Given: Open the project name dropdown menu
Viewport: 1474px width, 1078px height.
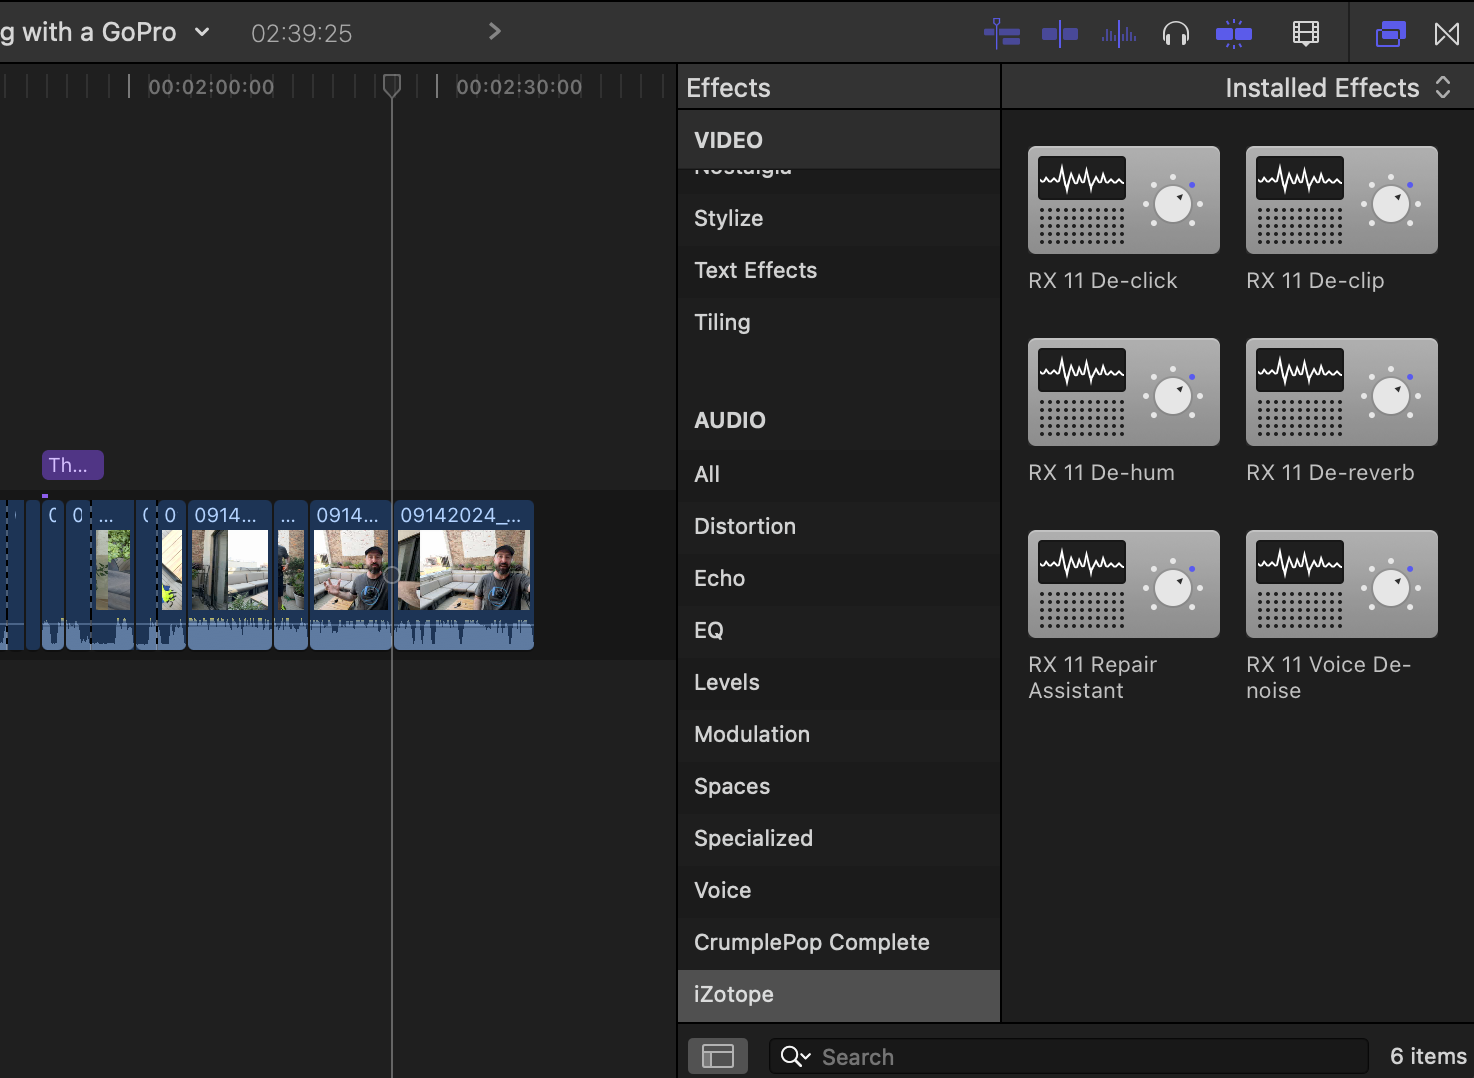Looking at the screenshot, I should coord(202,31).
